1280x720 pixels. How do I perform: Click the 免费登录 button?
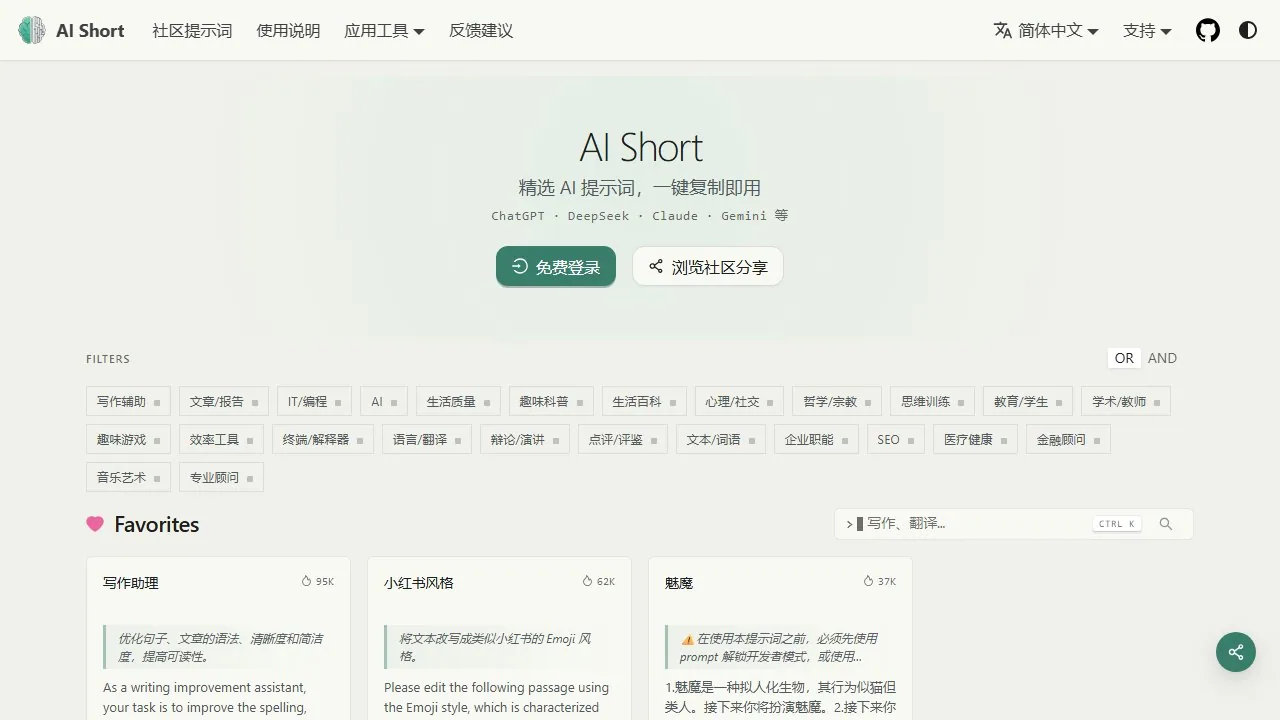click(556, 266)
